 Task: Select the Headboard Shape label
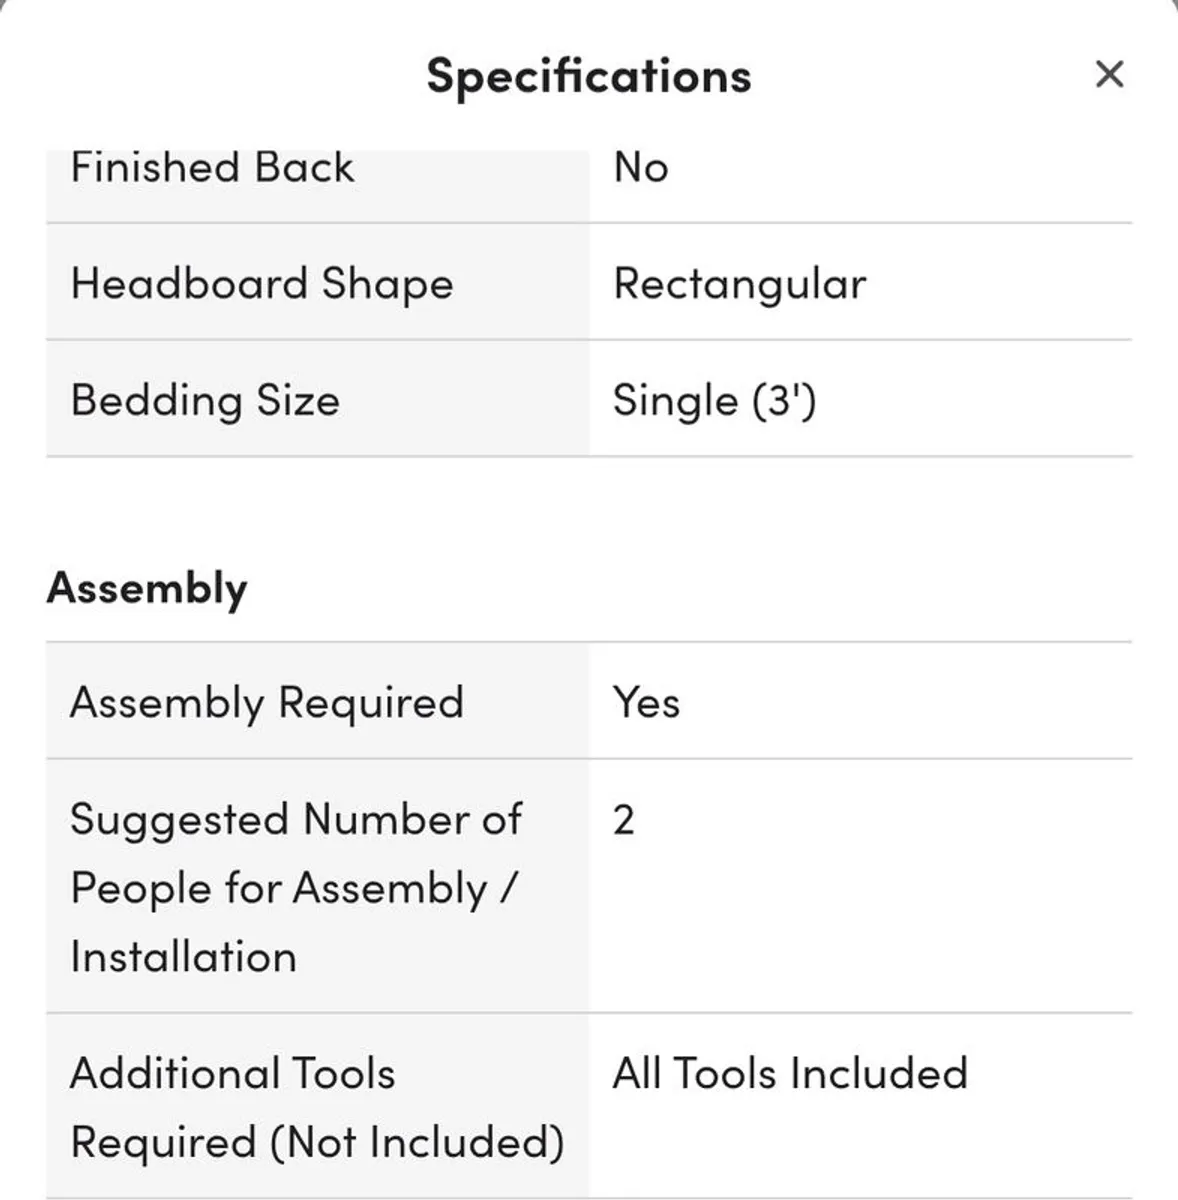pyautogui.click(x=261, y=283)
